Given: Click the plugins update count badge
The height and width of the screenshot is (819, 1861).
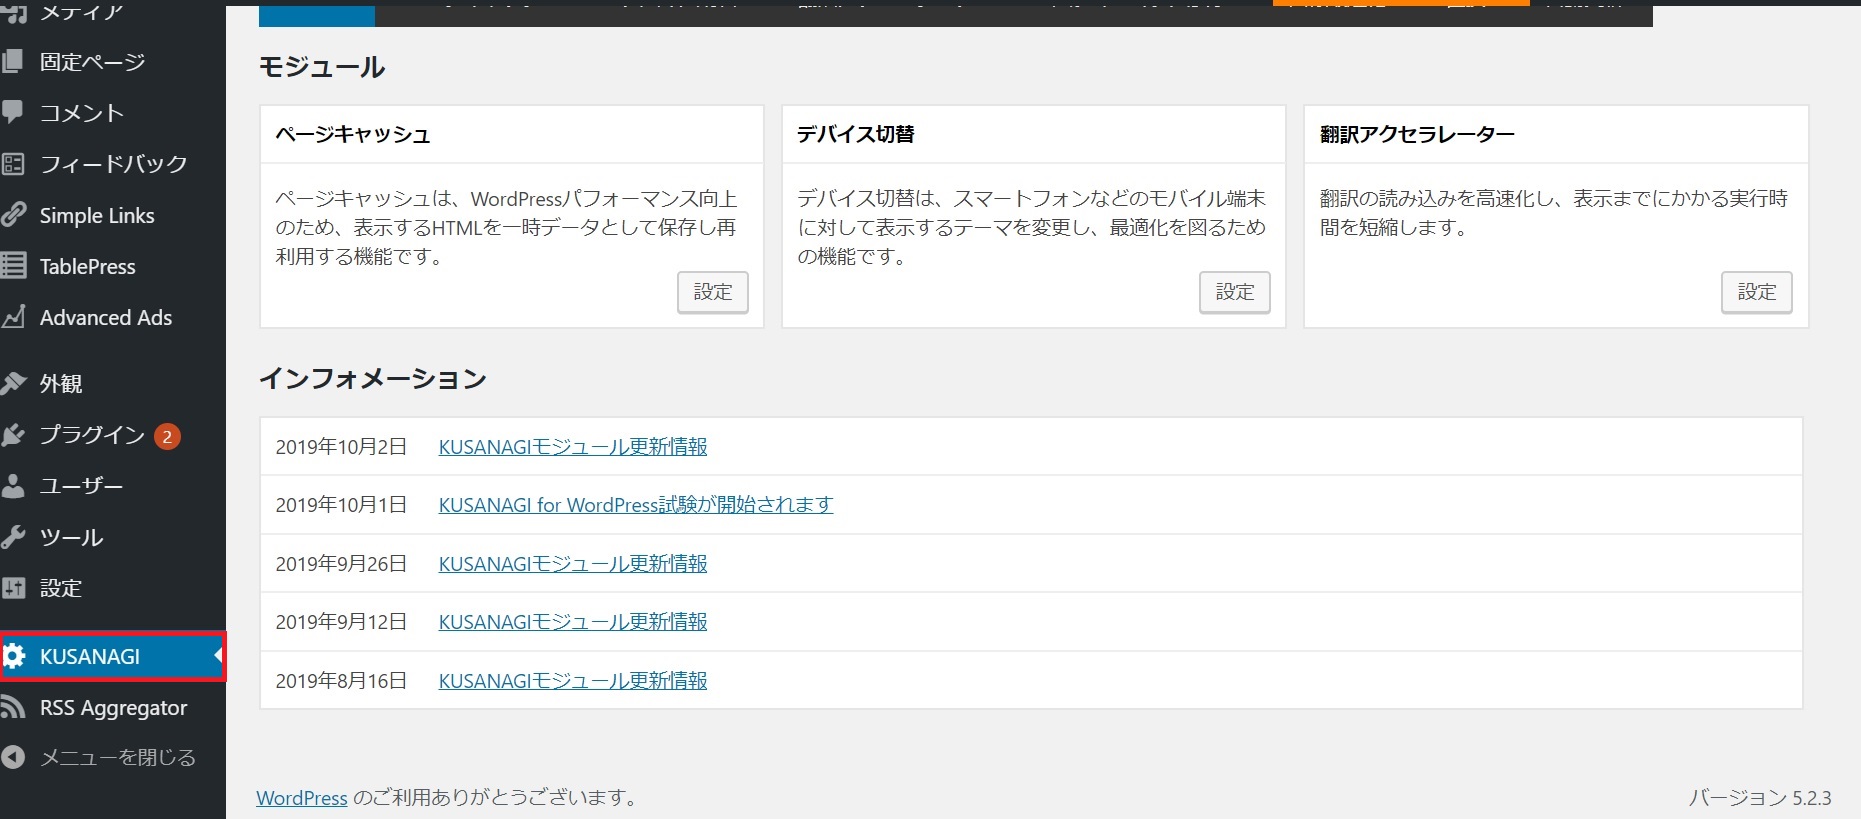Looking at the screenshot, I should point(167,436).
